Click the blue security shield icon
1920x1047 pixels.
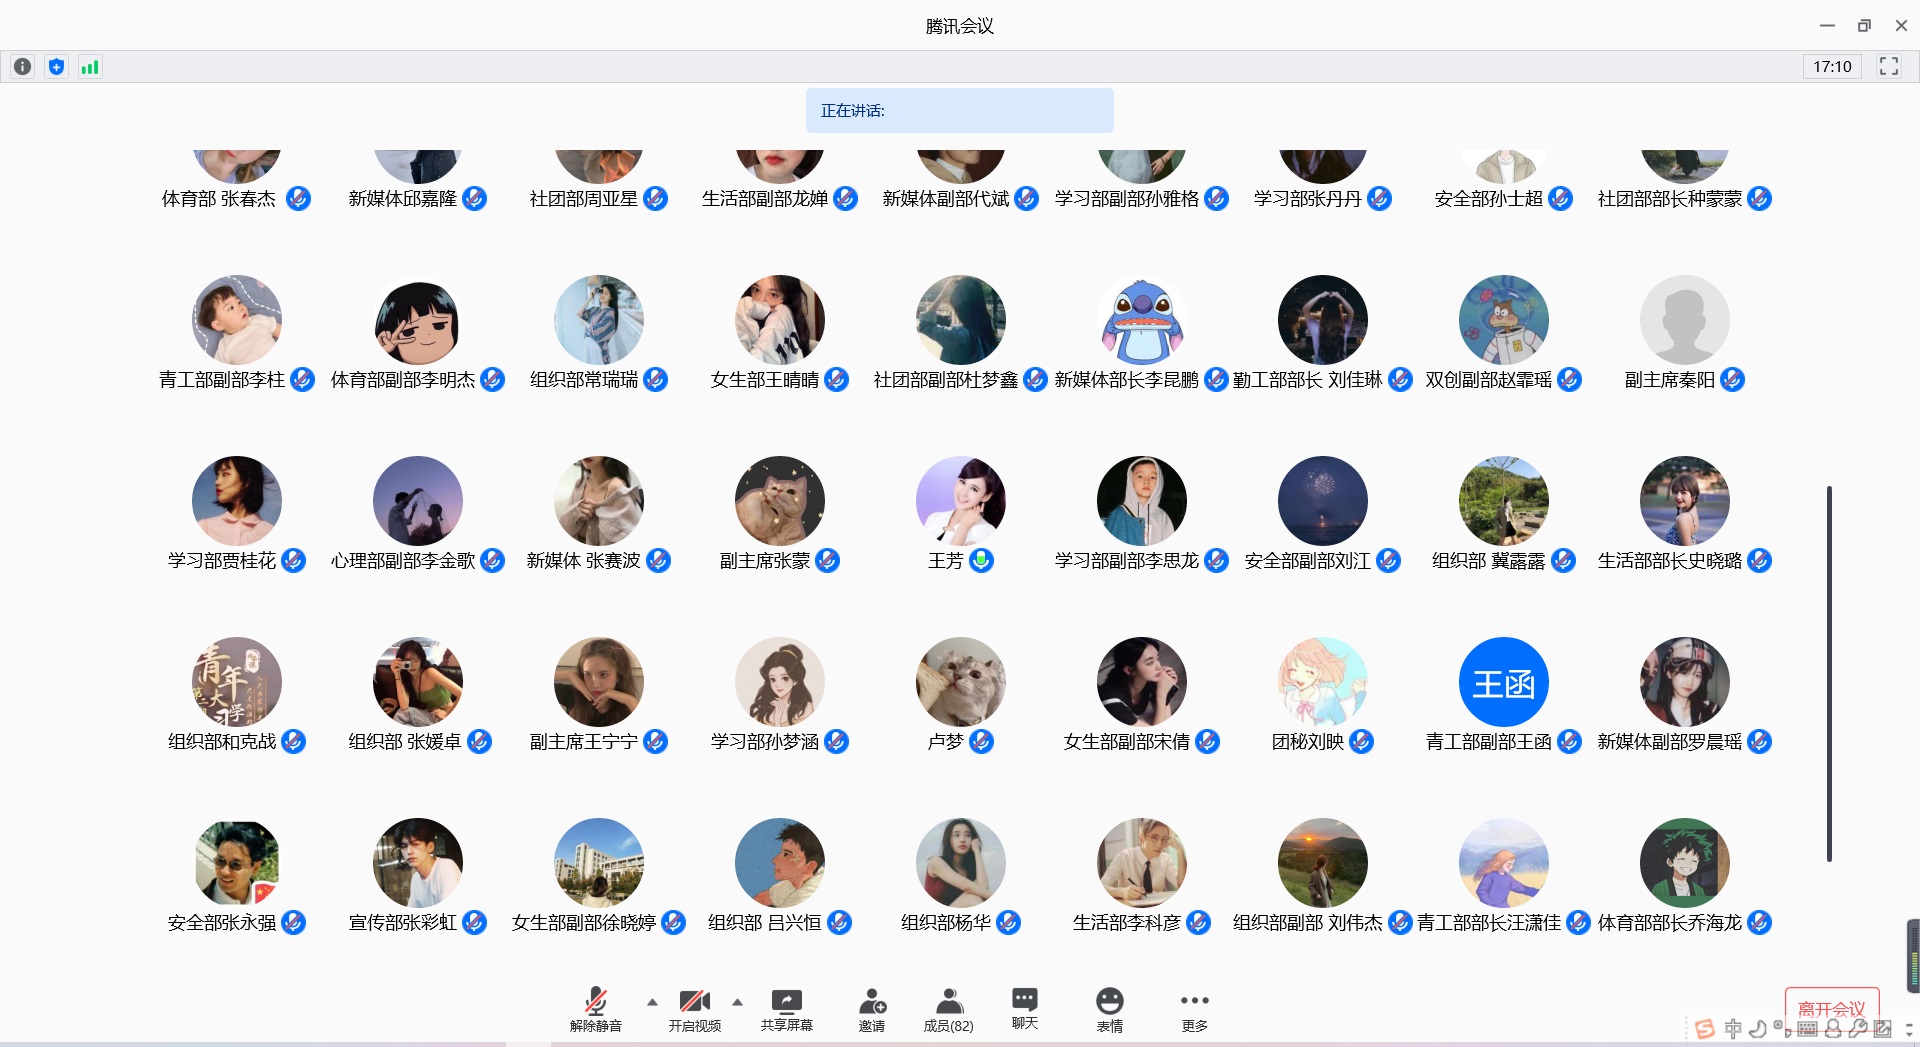[x=56, y=67]
